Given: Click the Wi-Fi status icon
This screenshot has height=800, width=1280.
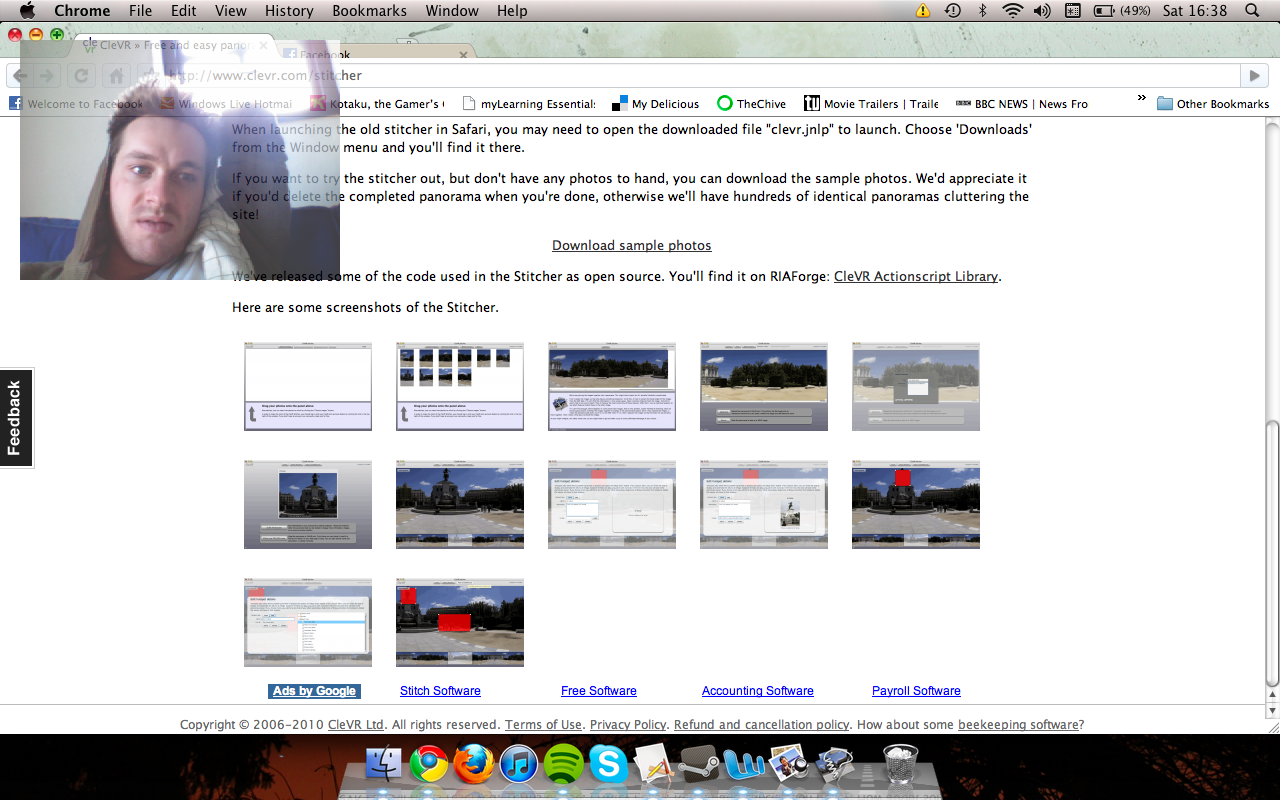Looking at the screenshot, I should 1012,11.
